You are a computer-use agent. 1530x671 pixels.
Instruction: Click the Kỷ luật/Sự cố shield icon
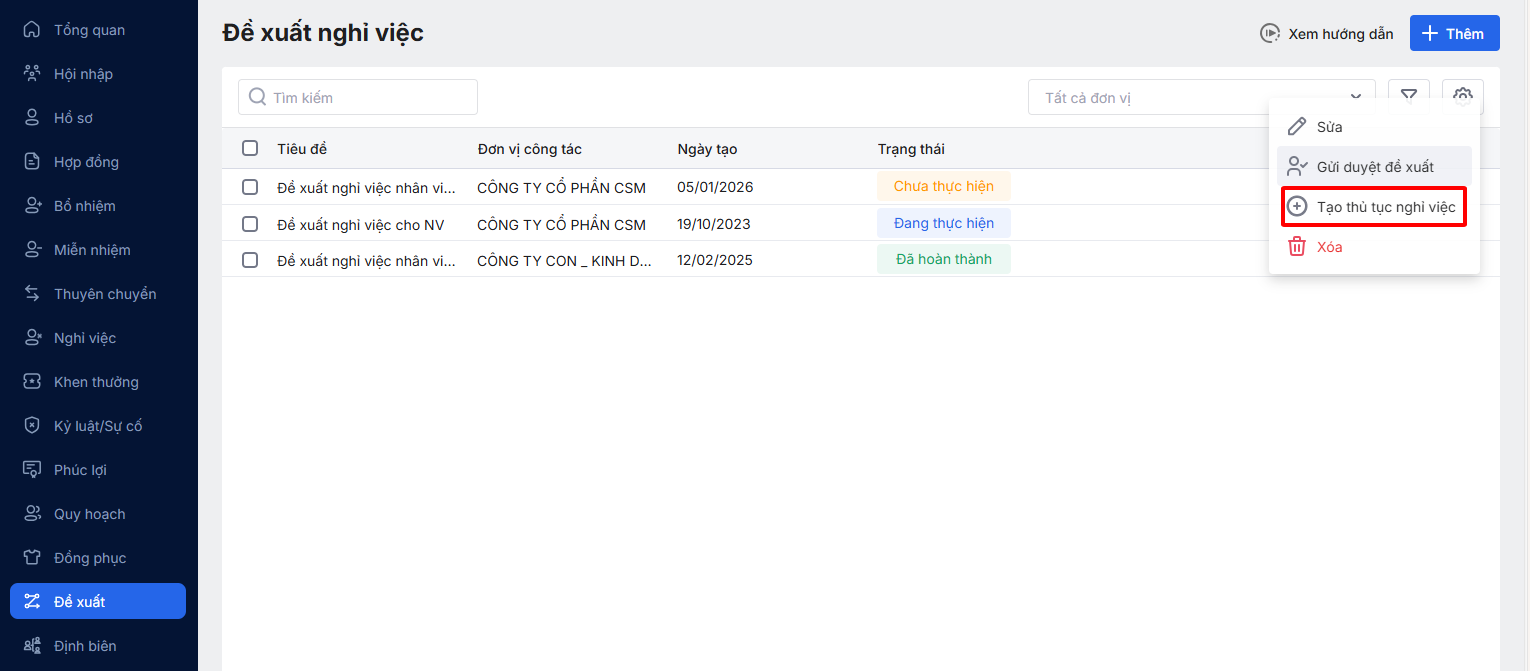tap(32, 426)
